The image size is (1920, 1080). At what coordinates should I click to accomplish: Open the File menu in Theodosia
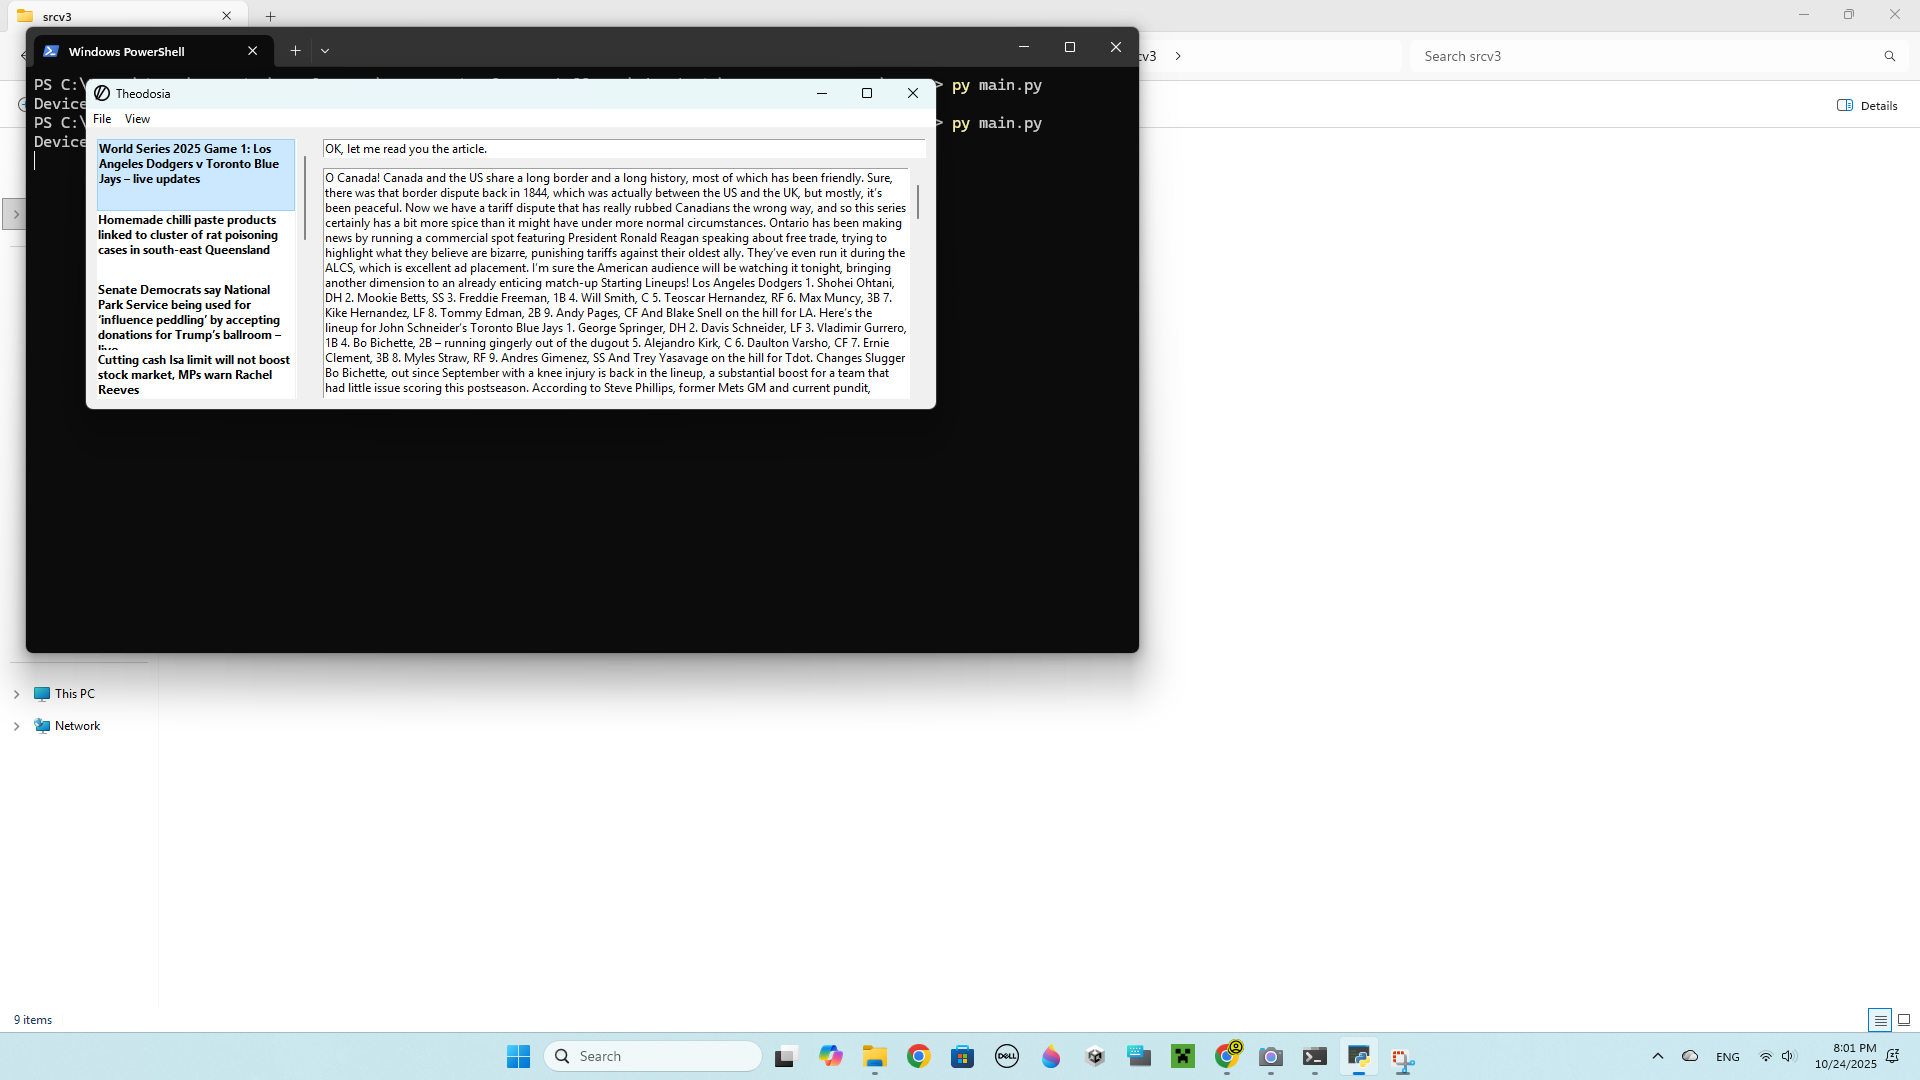(101, 118)
